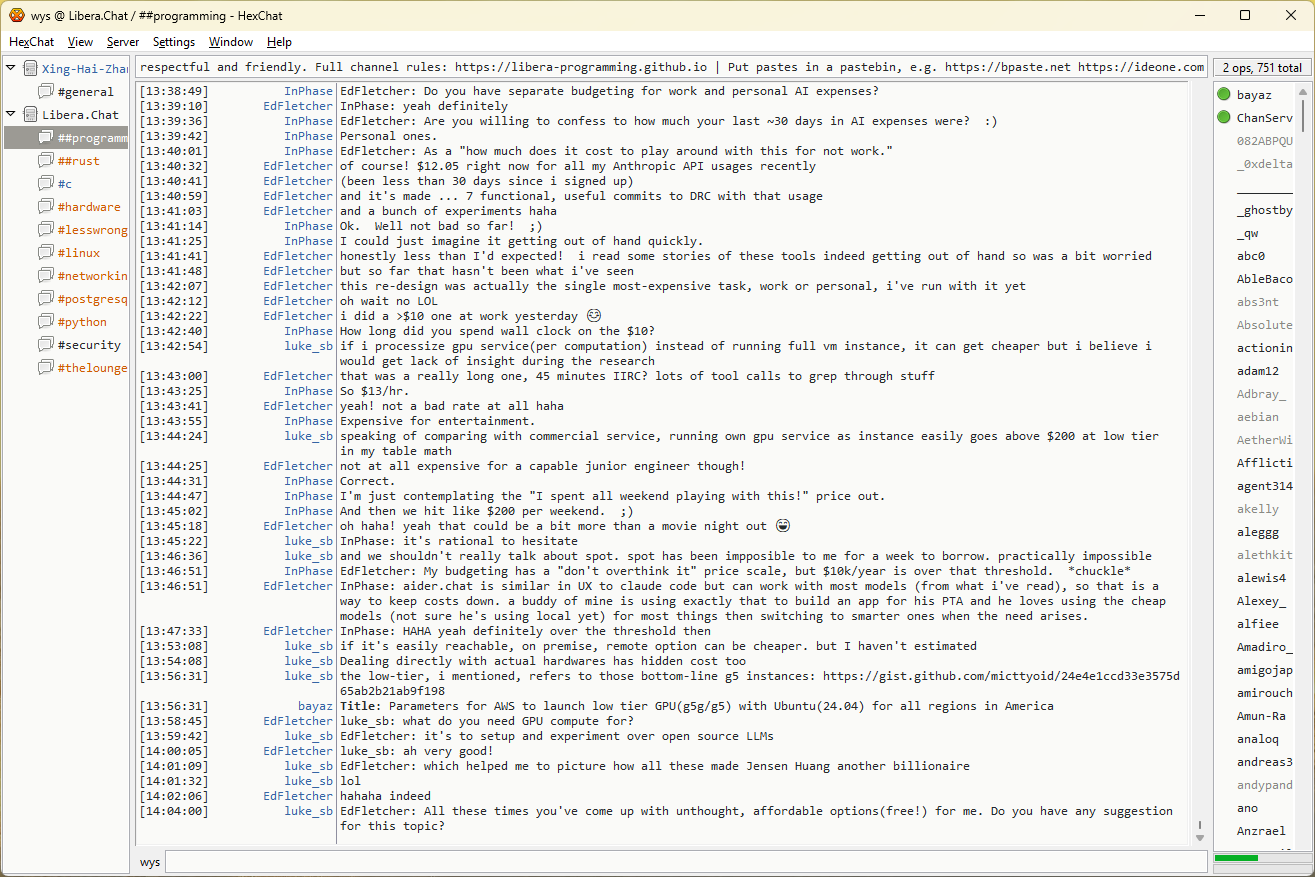Click the Xing-Hai-Zhai server icon
The image size is (1315, 877).
[30, 69]
